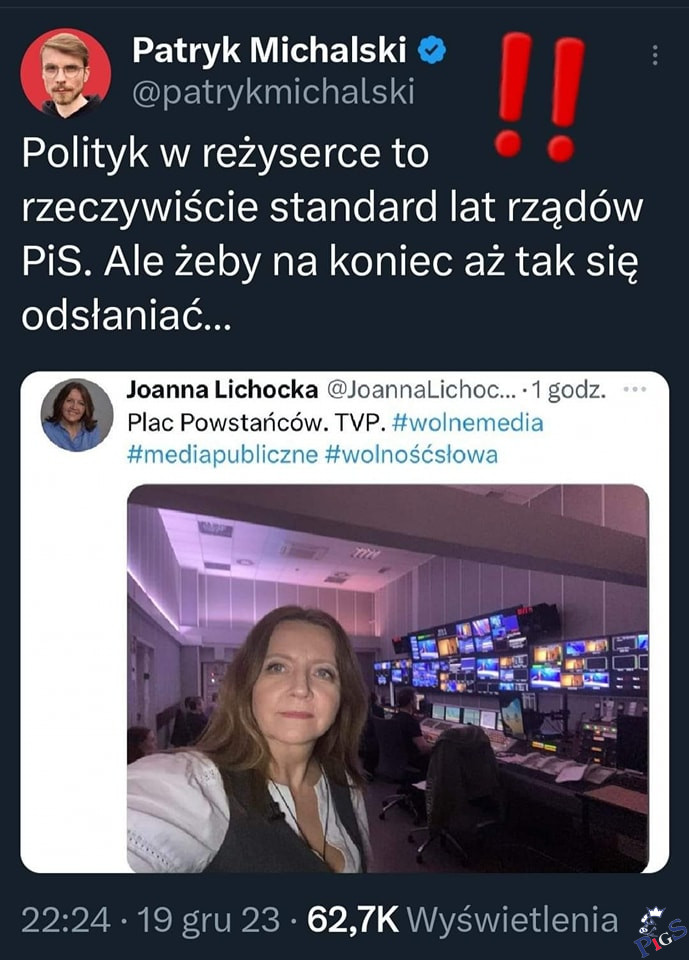Click the Patryk Michalski display name
Screen dimensions: 689x960
tap(269, 50)
